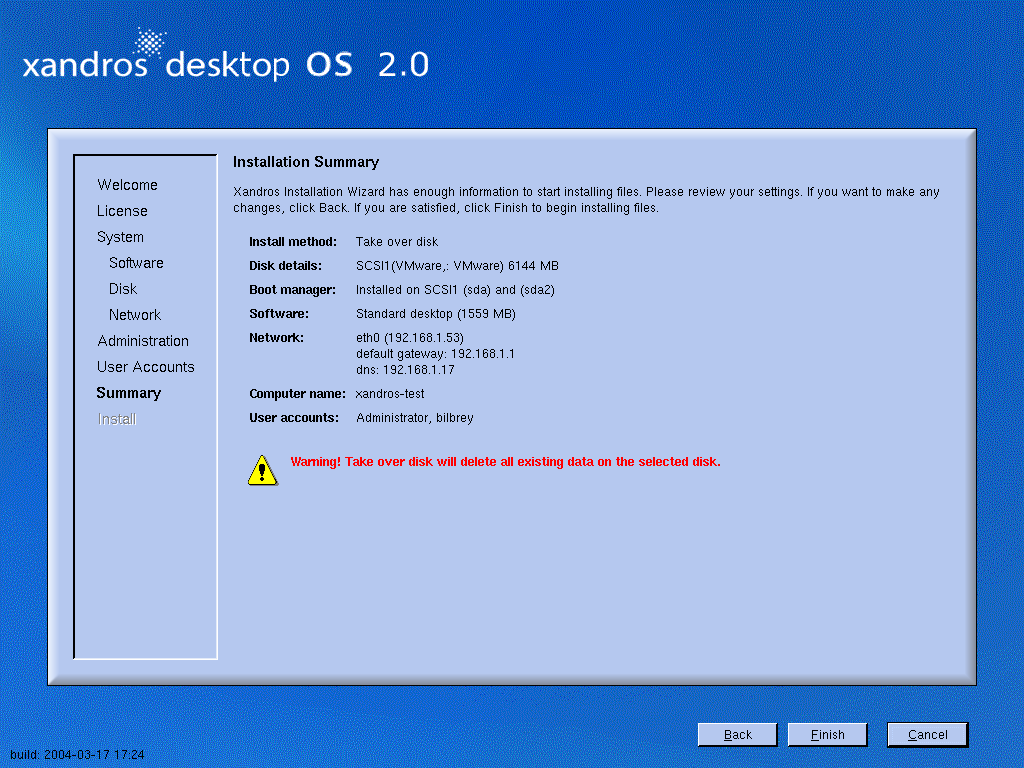
Task: Click the red take over disk warning text
Action: click(x=505, y=462)
